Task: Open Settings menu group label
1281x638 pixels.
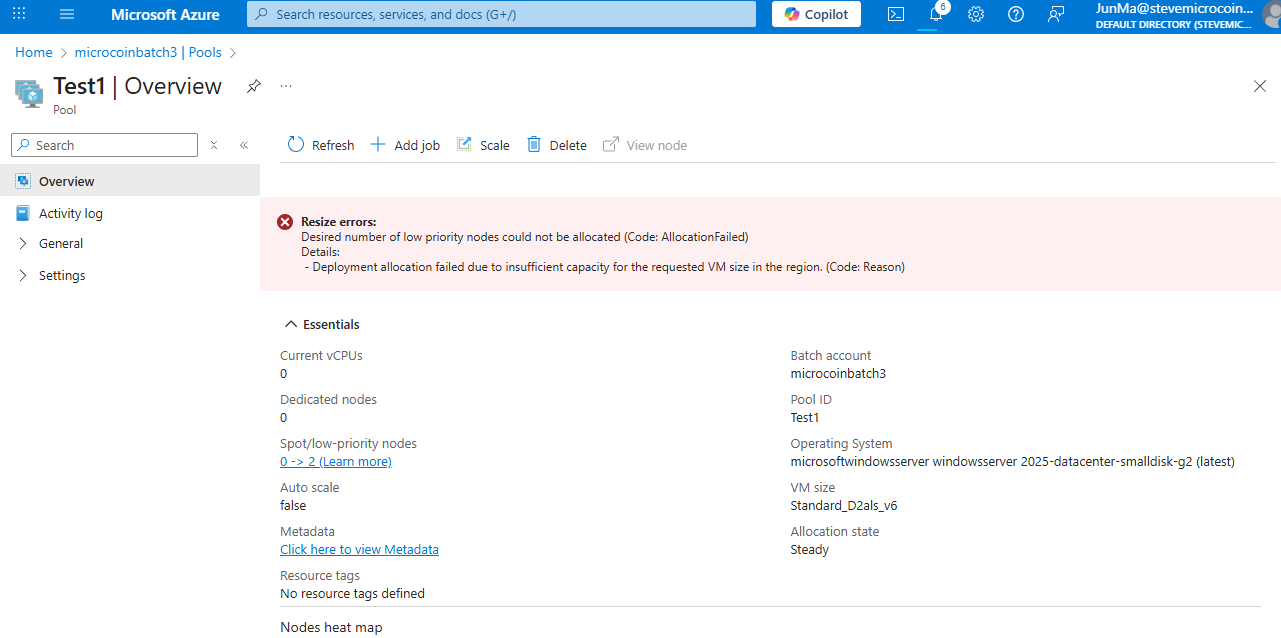Action: click(62, 275)
